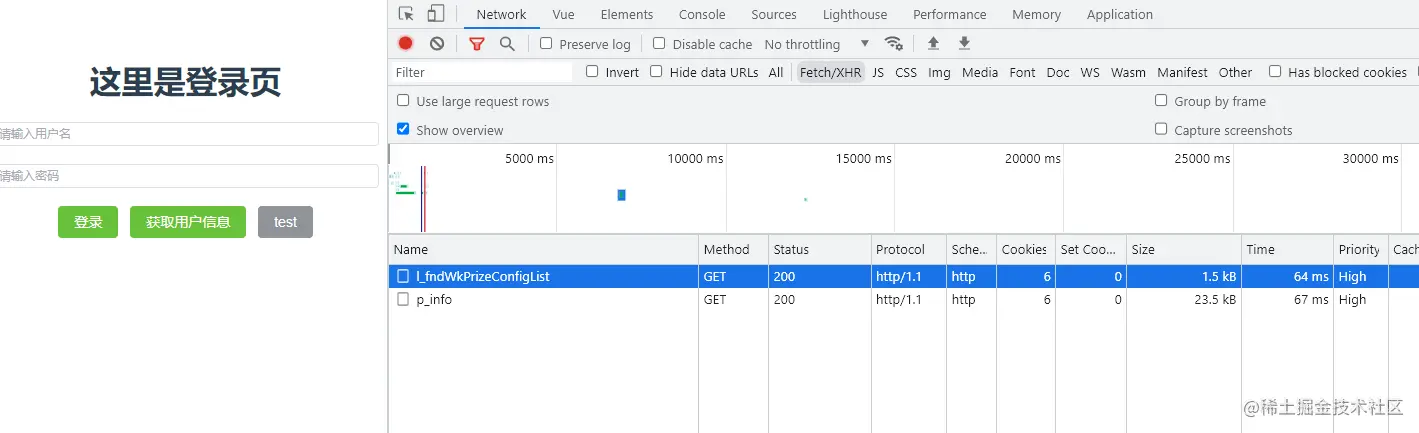Enable Group by frame checkbox
The image size is (1419, 433).
coord(1161,100)
